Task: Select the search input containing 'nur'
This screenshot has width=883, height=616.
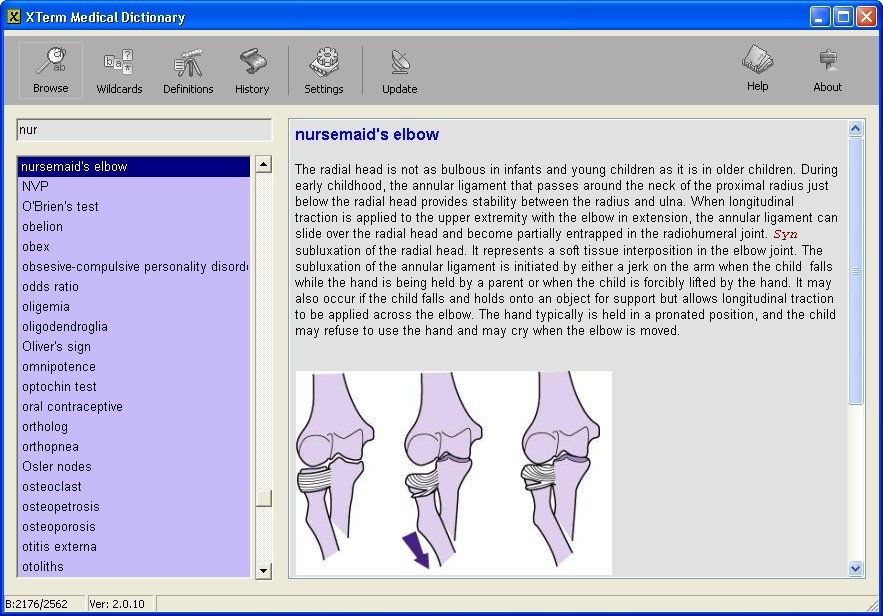Action: (x=143, y=130)
